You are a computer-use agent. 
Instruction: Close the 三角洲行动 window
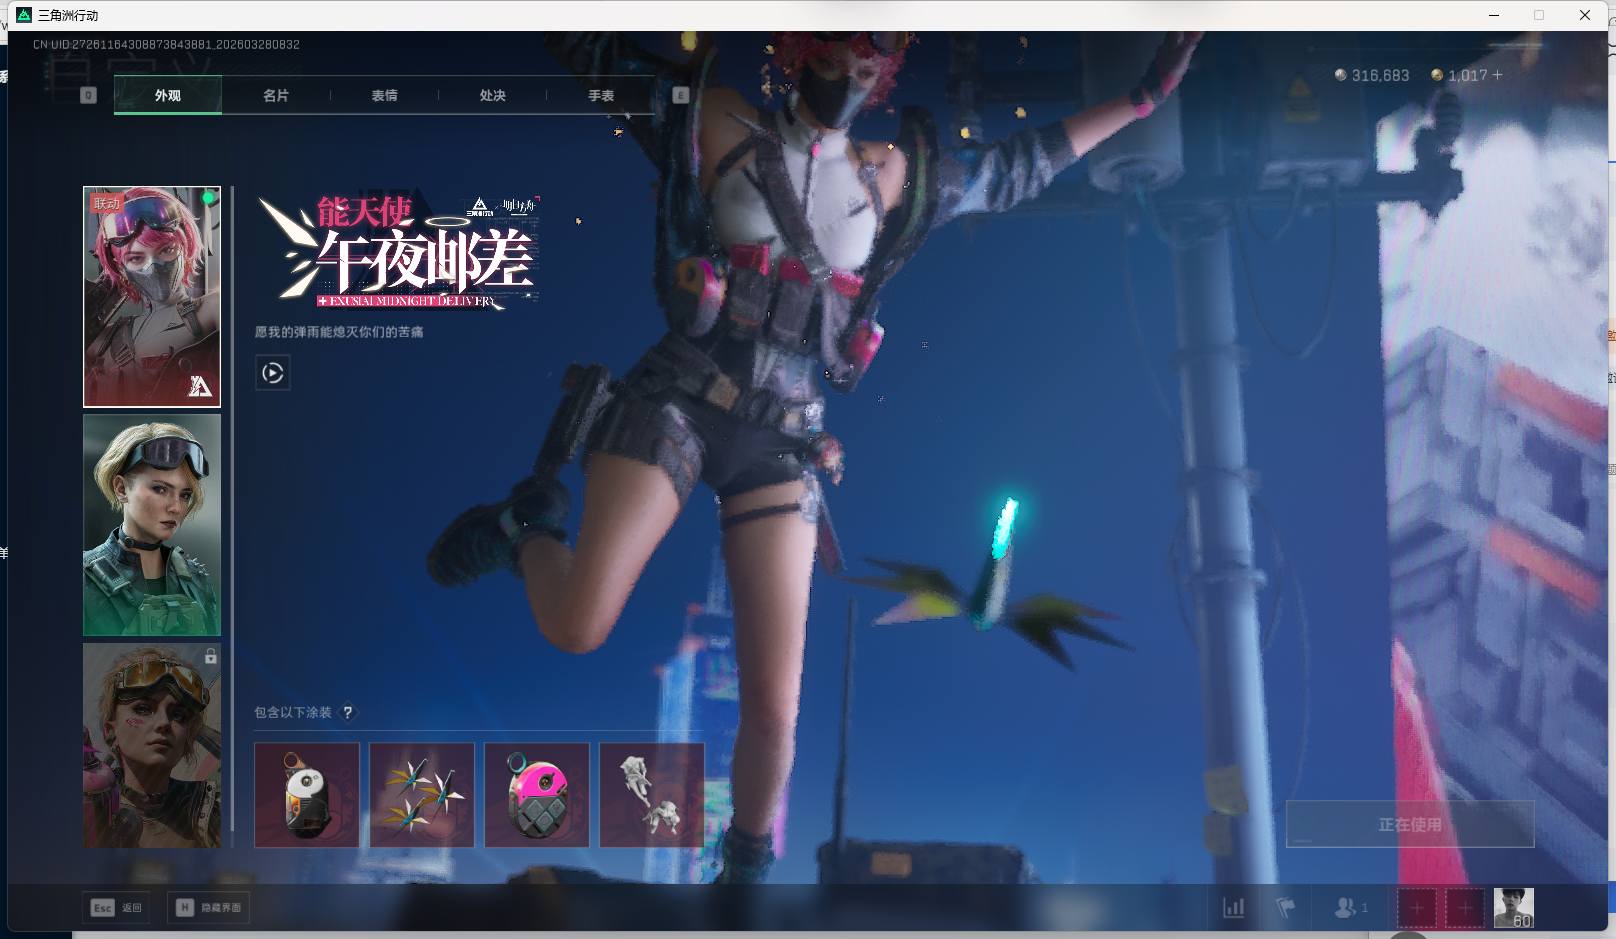[1585, 15]
